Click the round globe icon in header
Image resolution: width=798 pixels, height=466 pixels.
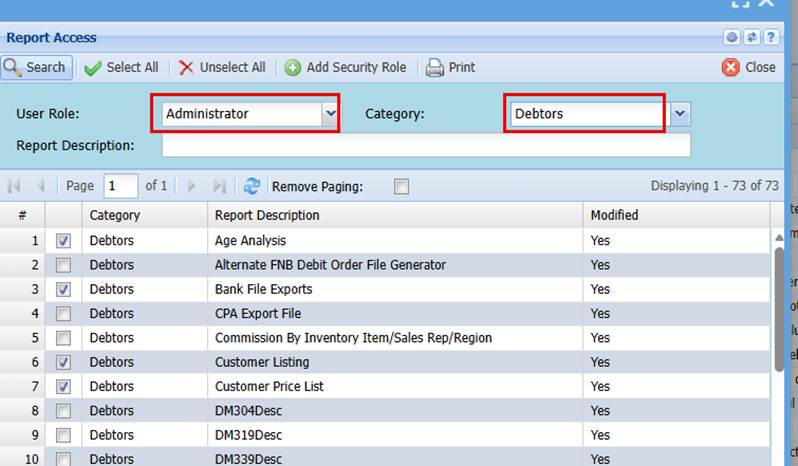pos(732,37)
